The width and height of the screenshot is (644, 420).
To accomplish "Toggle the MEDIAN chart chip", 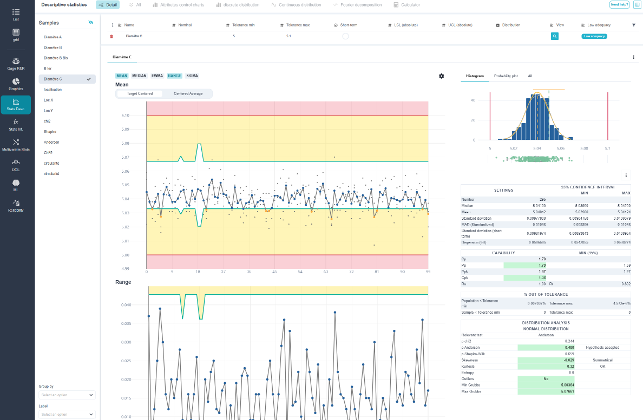I will tap(139, 76).
